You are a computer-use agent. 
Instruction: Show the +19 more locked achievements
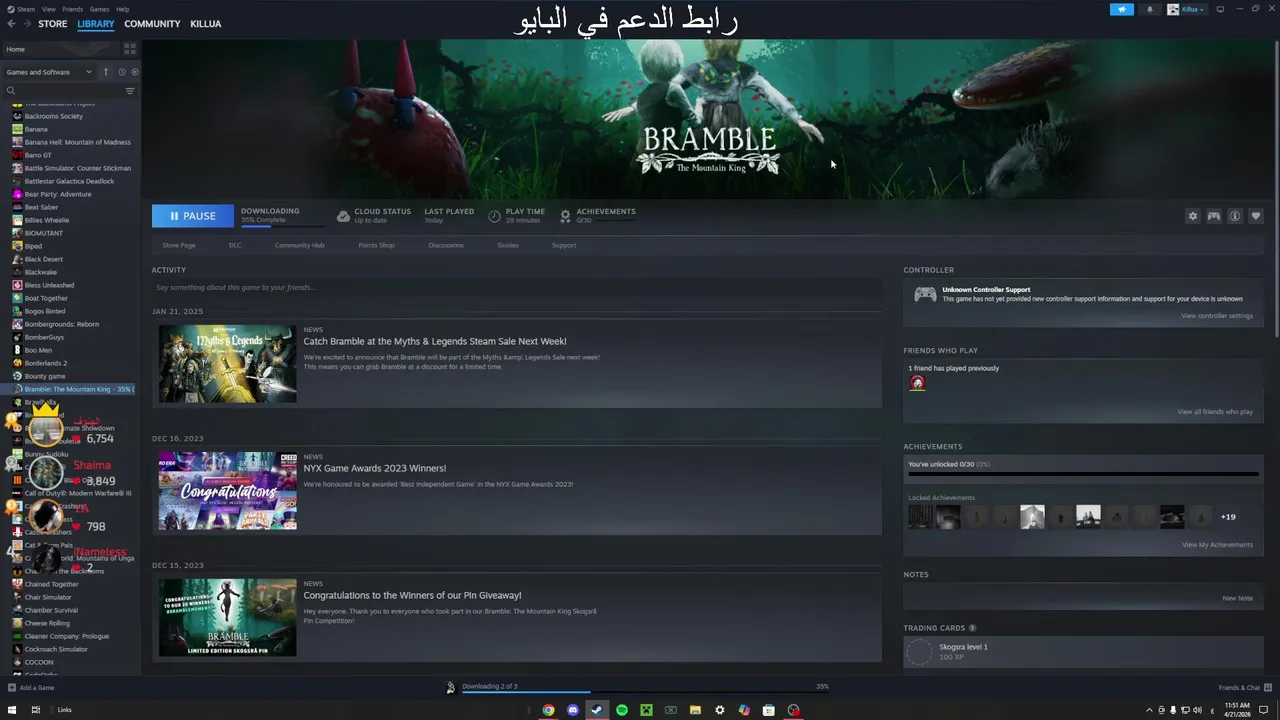pos(1228,517)
